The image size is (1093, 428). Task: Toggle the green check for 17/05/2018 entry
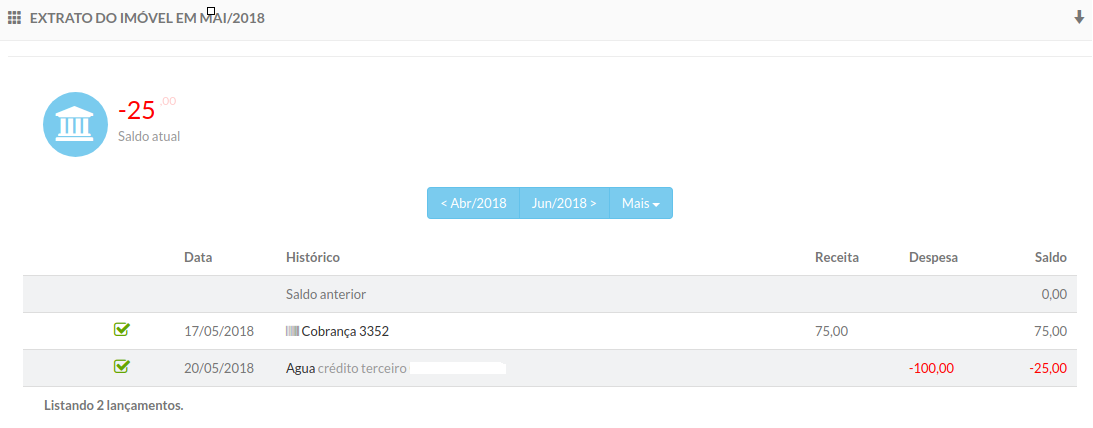pyautogui.click(x=122, y=329)
